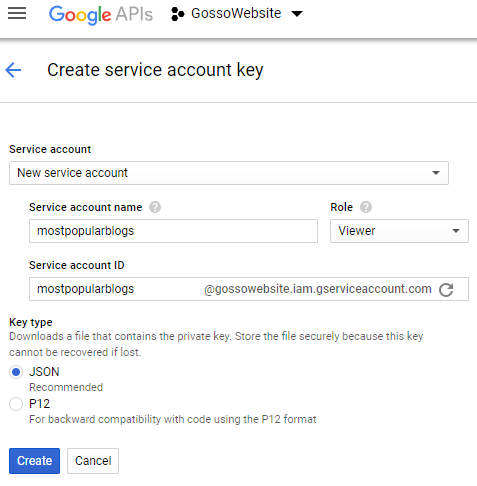The image size is (477, 486).
Task: Click the project hexagon dots icon
Action: pos(177,14)
